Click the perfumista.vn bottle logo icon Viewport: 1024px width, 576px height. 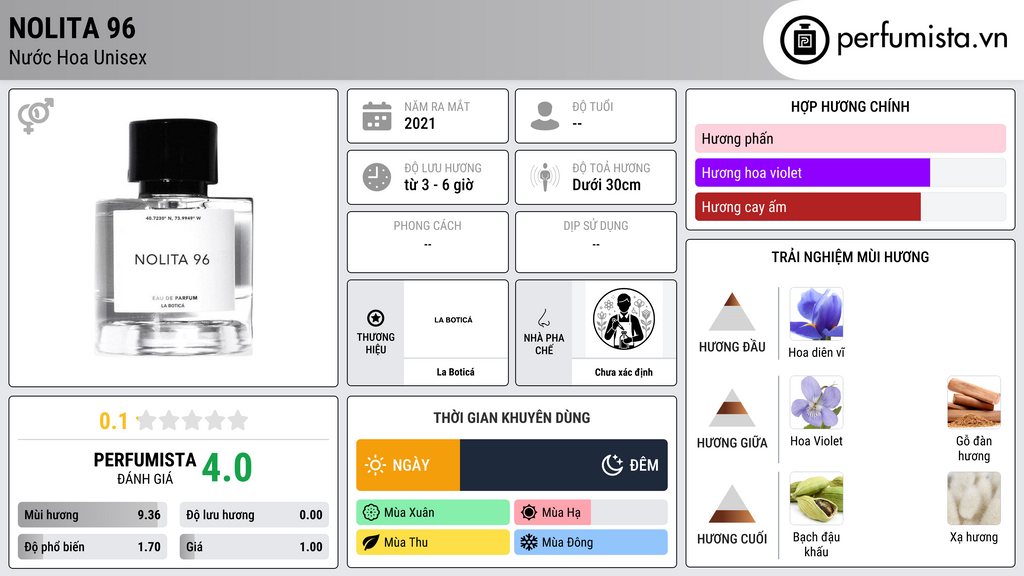pos(804,40)
